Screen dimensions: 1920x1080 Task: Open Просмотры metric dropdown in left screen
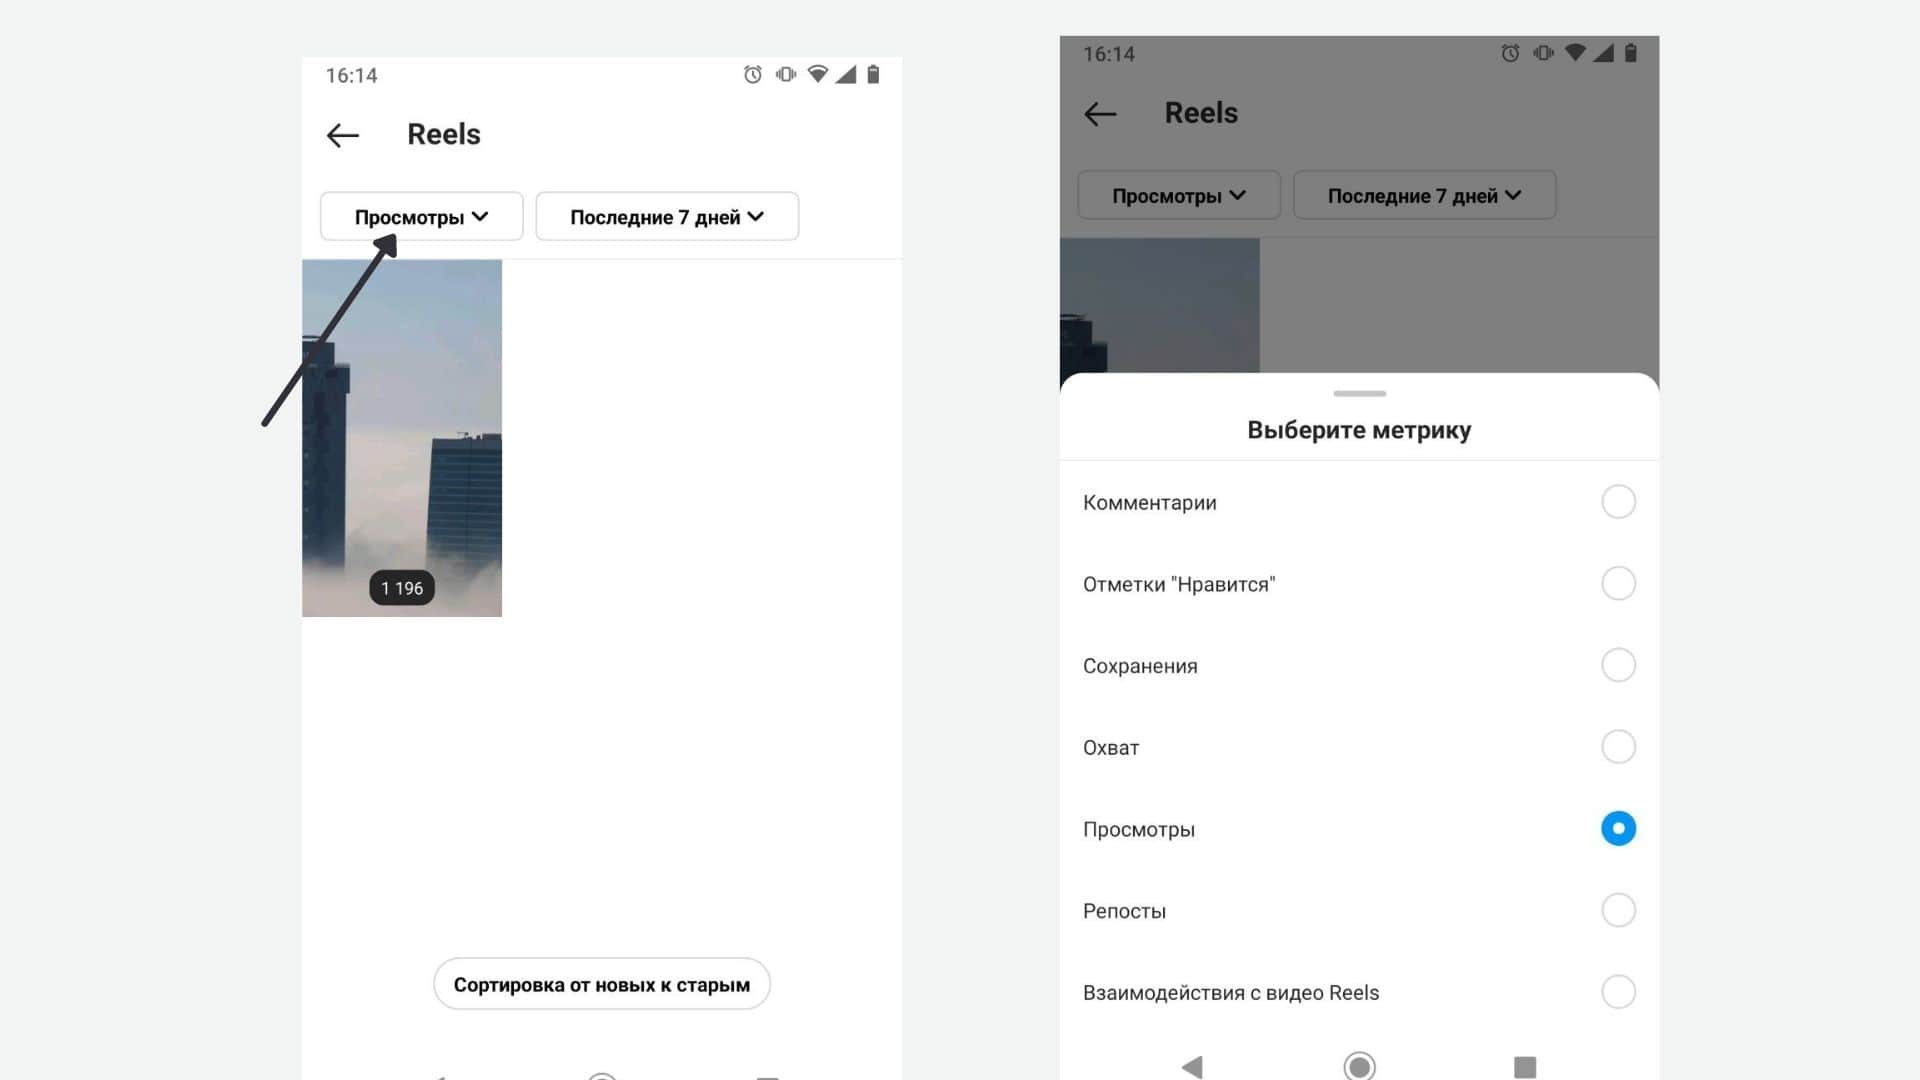pos(421,216)
